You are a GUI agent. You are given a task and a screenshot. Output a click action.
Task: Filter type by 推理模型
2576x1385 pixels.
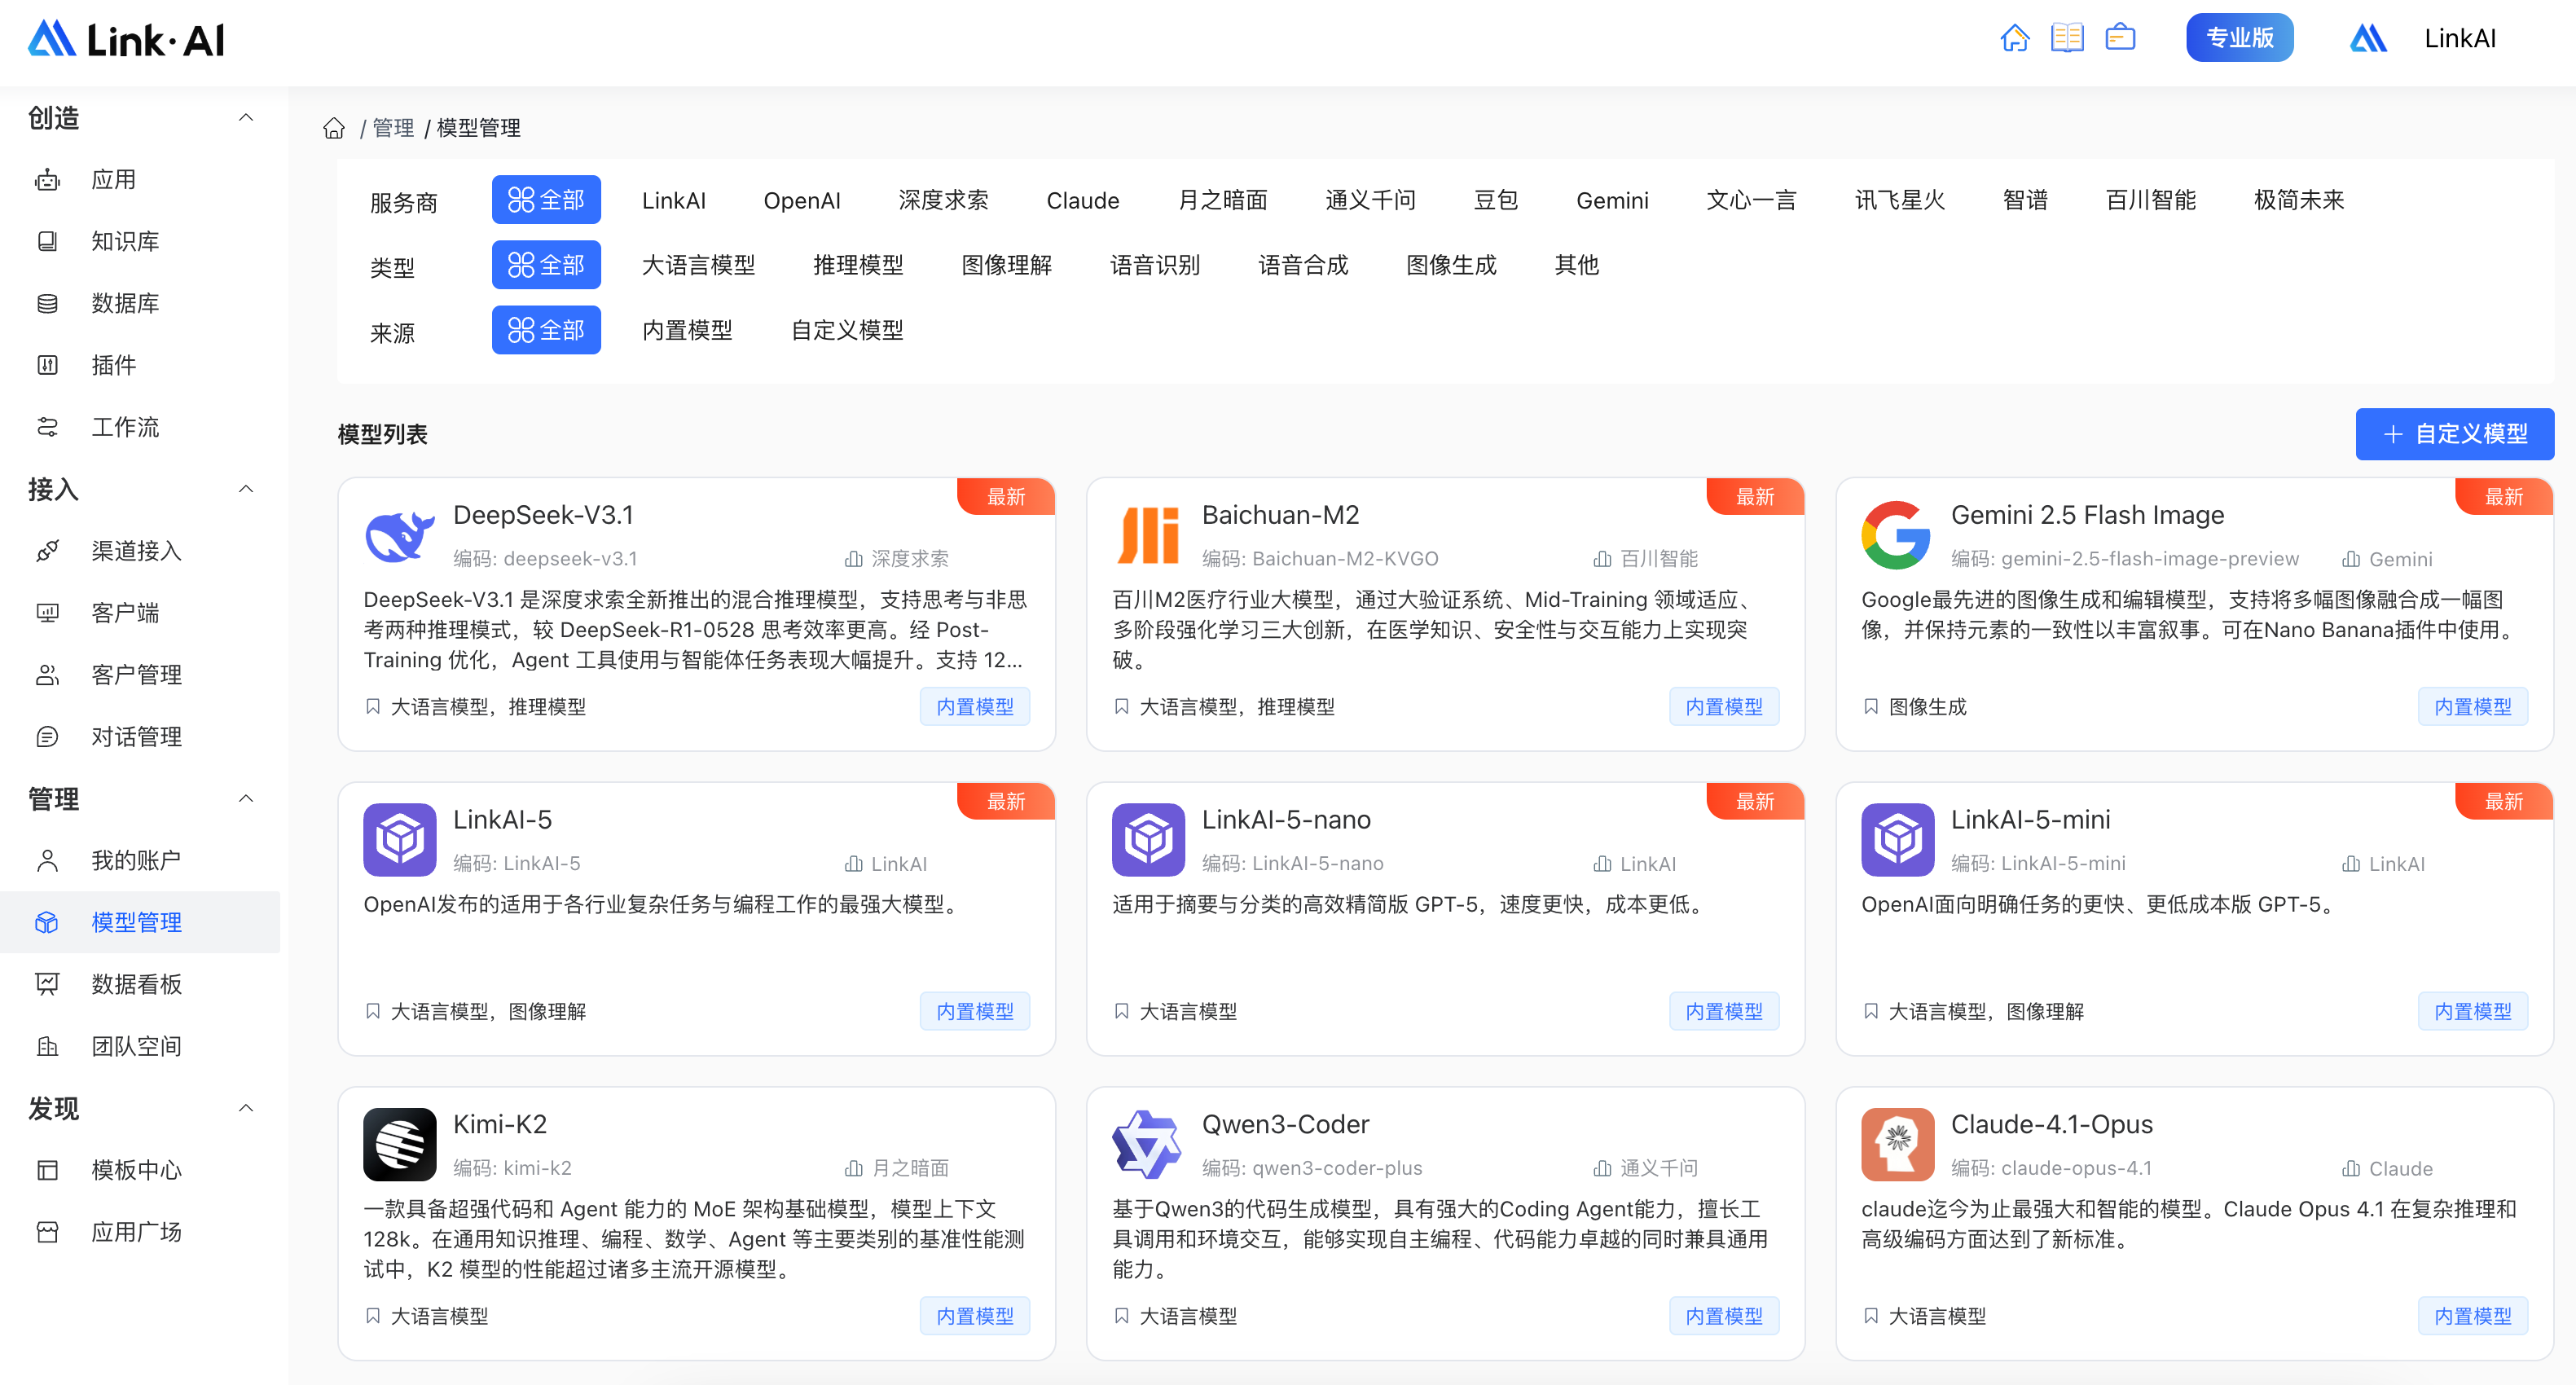coord(858,265)
